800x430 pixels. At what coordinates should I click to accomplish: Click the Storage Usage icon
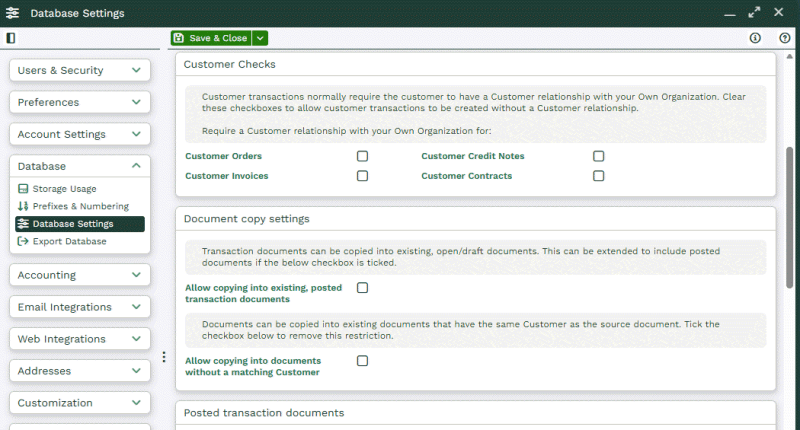pos(23,189)
